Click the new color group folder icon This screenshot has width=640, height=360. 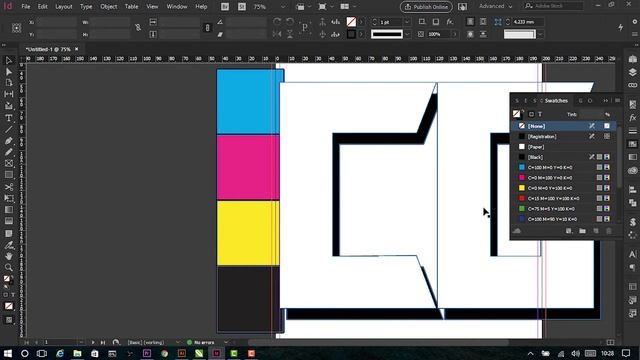pos(582,231)
